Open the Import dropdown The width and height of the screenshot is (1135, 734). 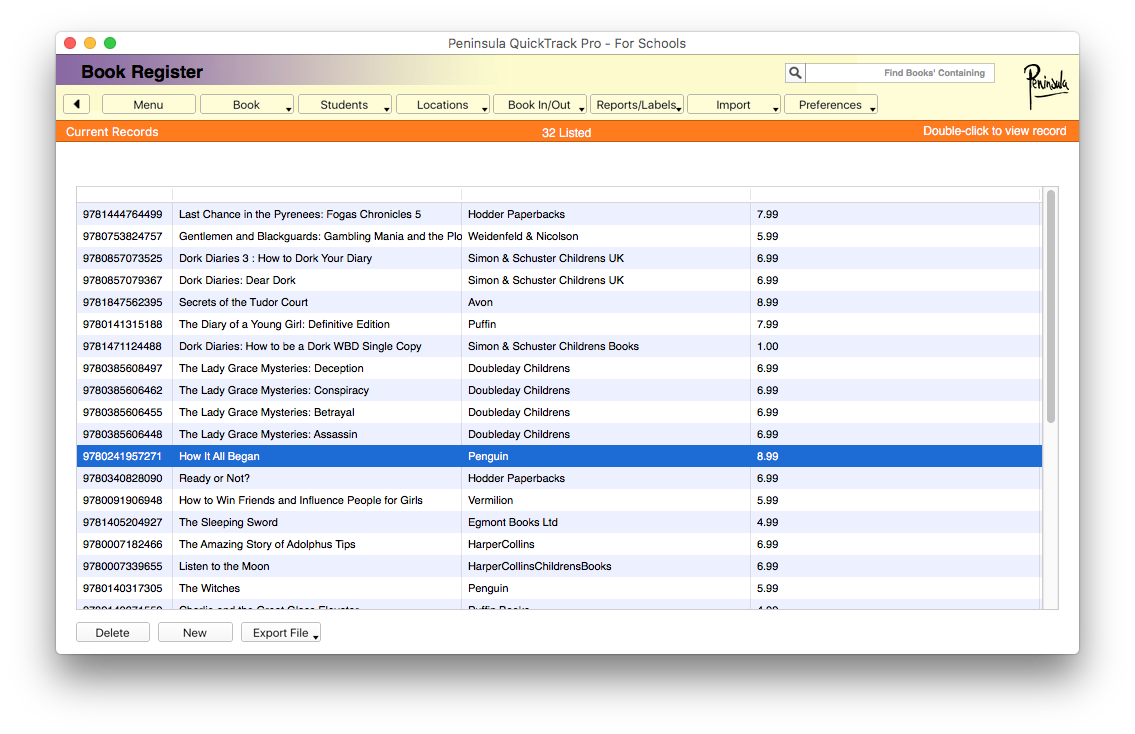click(734, 104)
